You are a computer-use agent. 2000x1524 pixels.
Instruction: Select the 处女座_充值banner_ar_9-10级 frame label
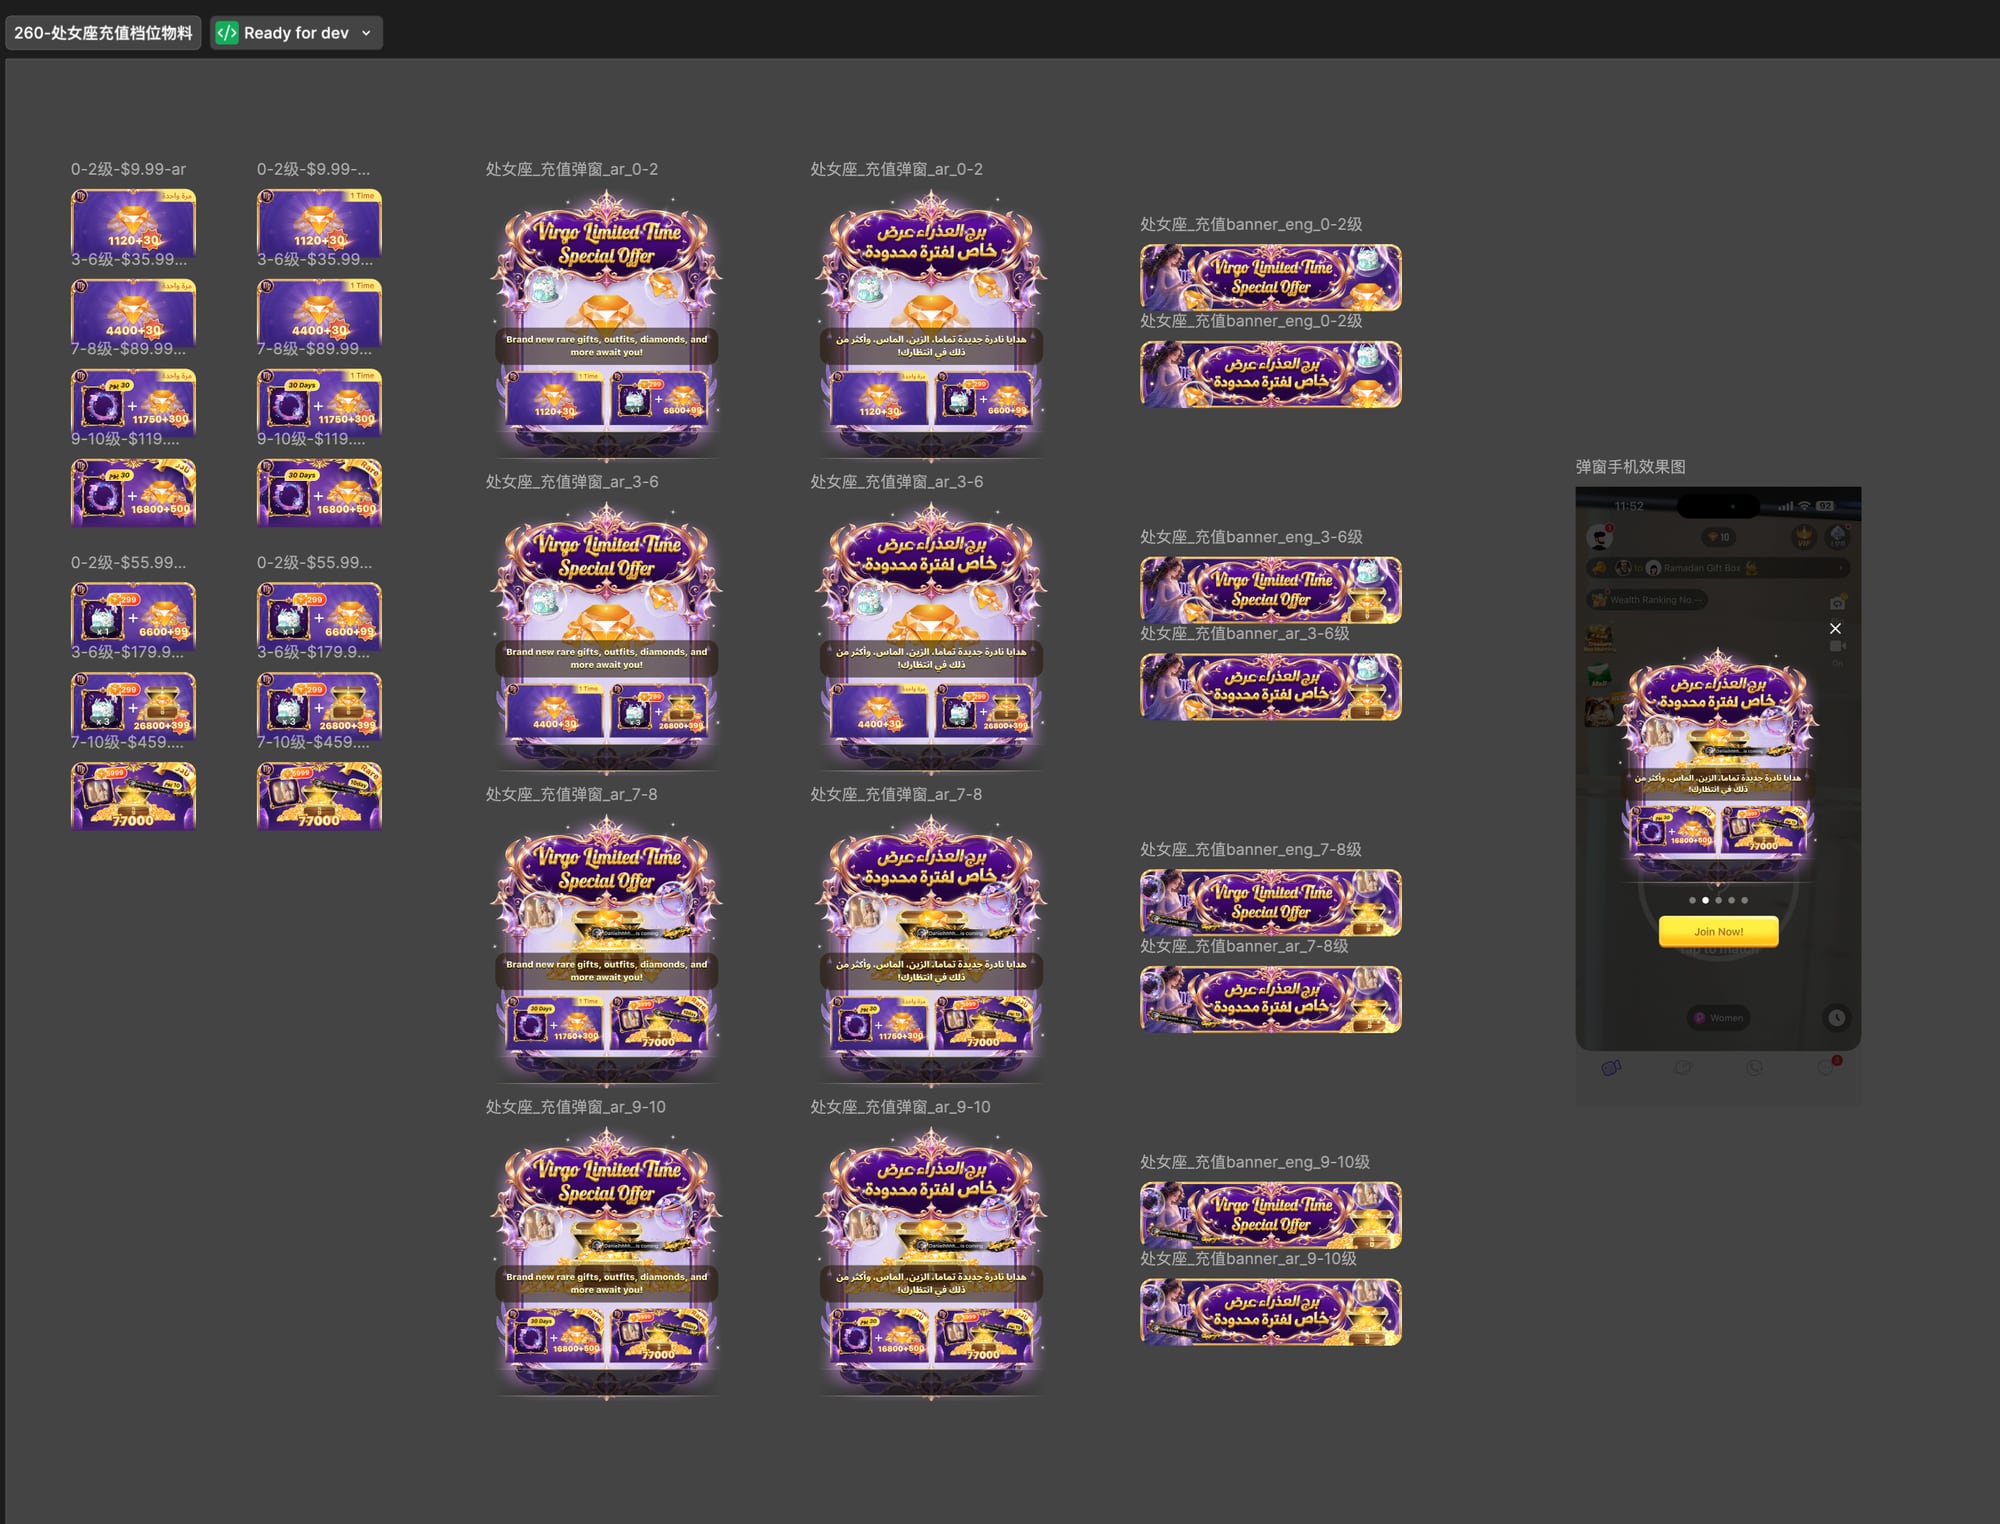pyautogui.click(x=1248, y=1258)
